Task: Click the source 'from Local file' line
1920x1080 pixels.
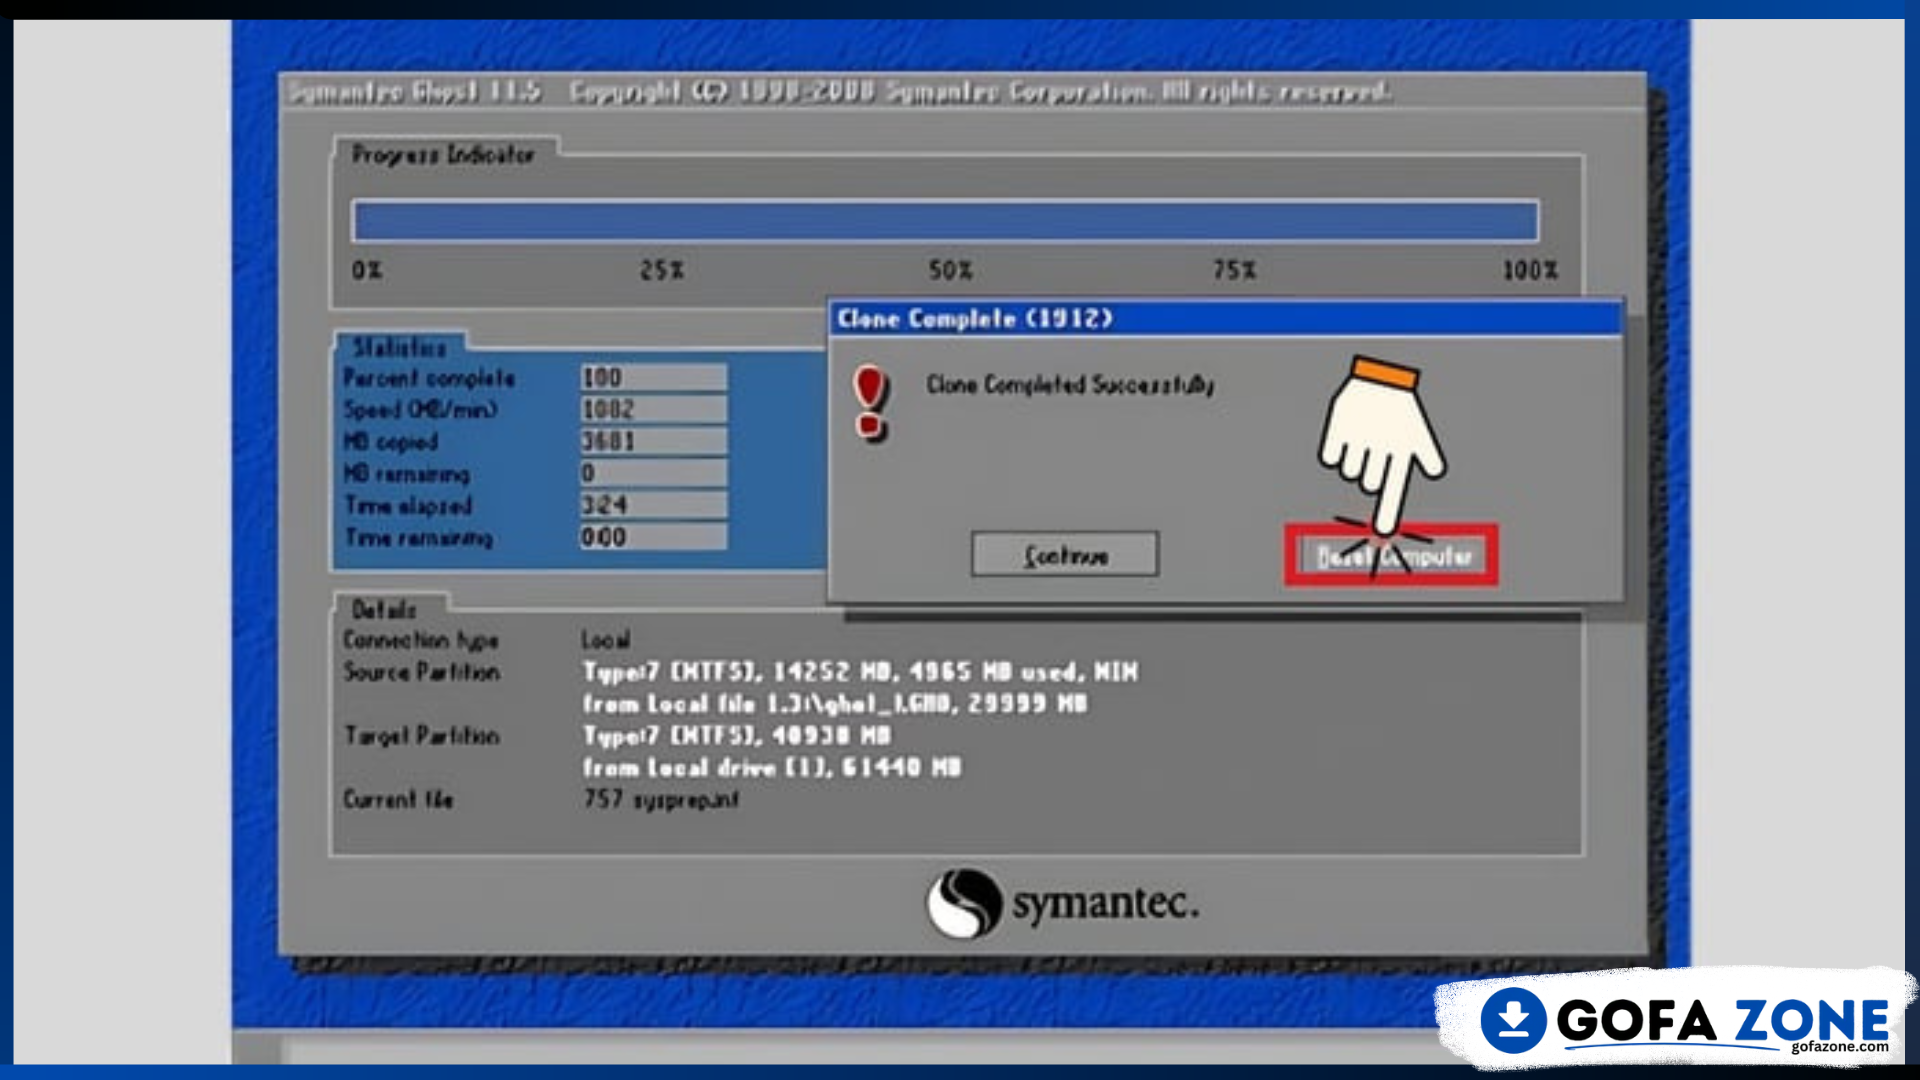Action: [x=835, y=704]
